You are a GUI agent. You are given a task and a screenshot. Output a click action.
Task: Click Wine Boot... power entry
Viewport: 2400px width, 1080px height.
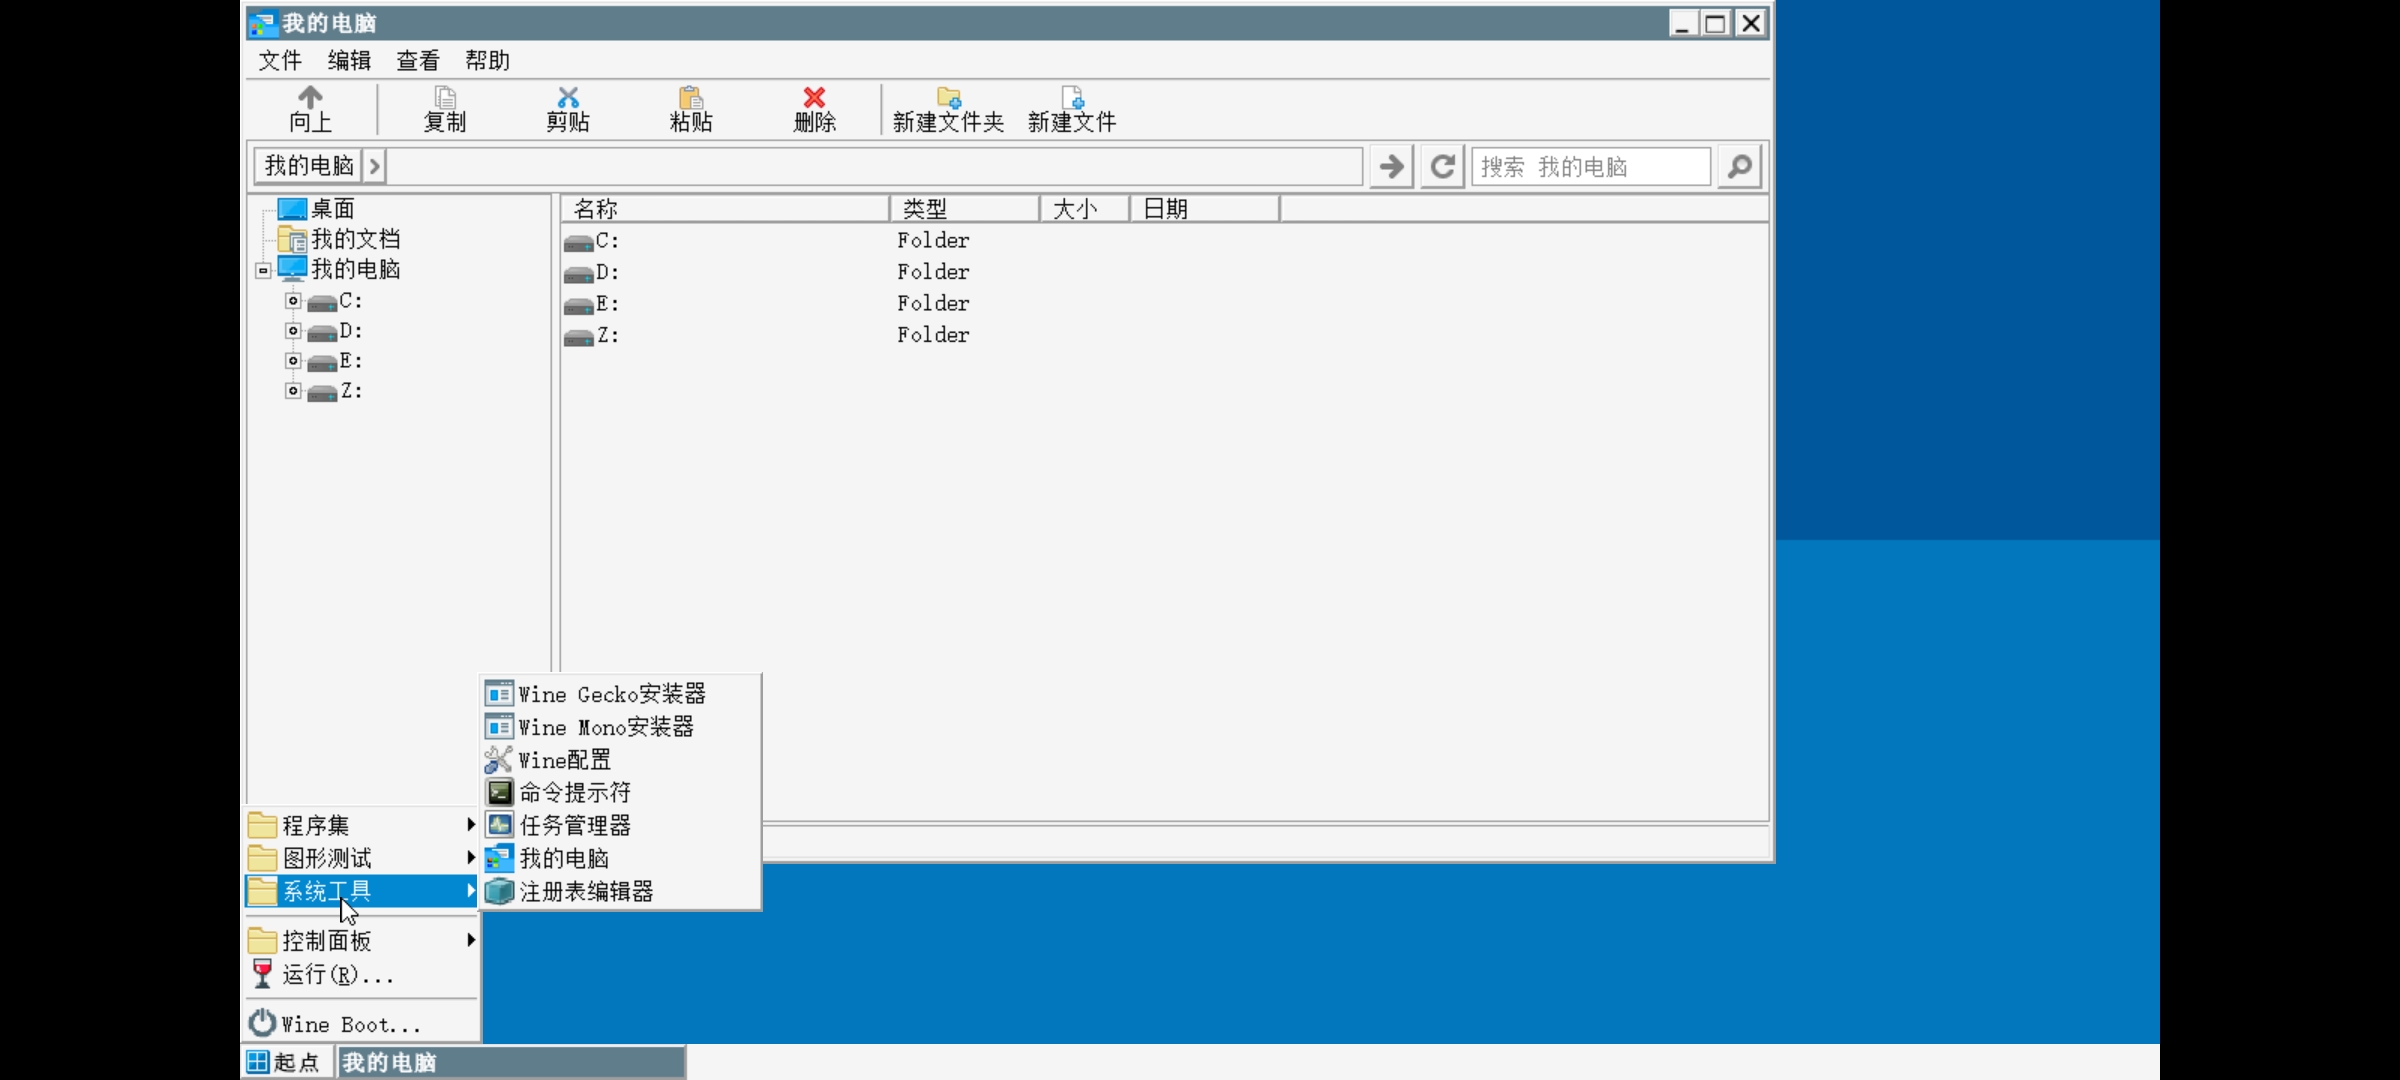tap(362, 1024)
